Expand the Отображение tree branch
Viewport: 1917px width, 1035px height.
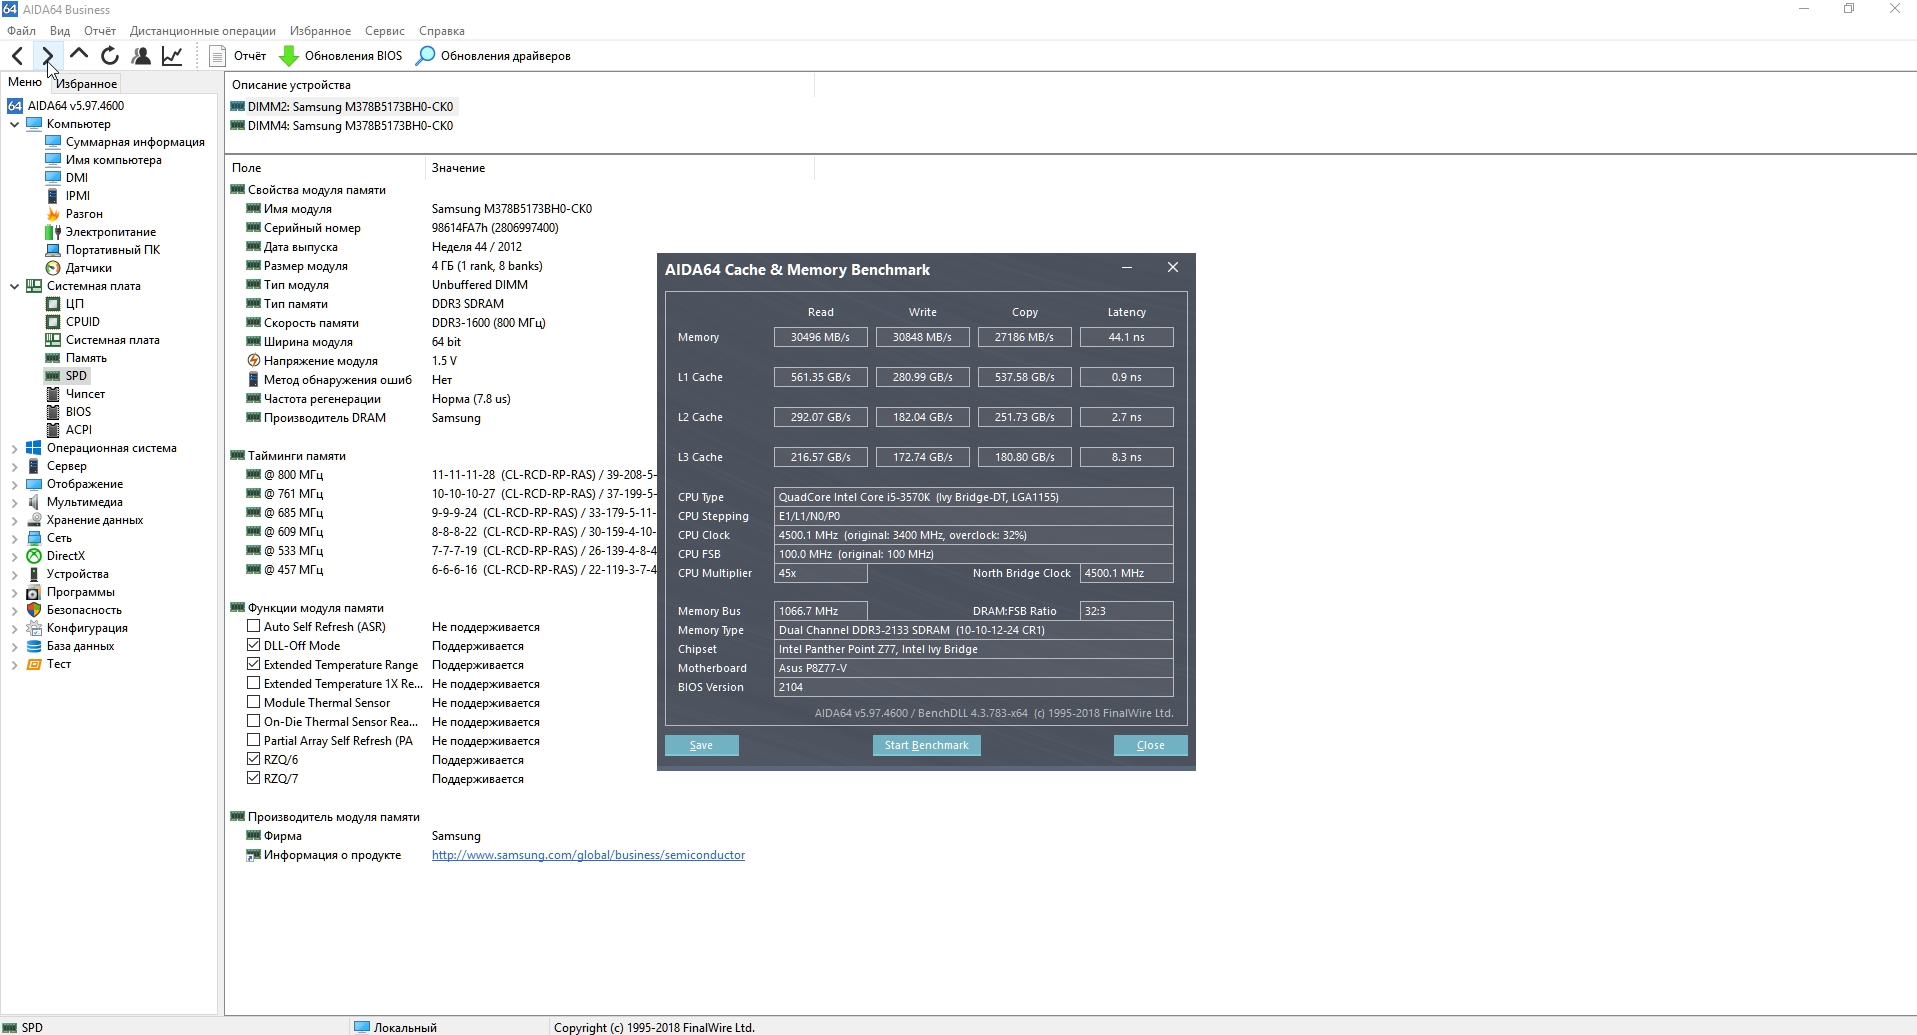point(15,484)
